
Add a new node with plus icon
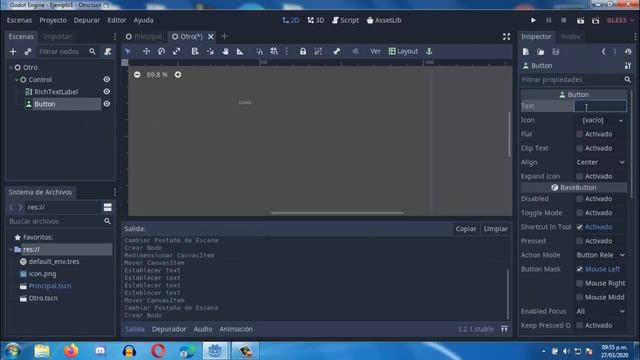coord(13,51)
